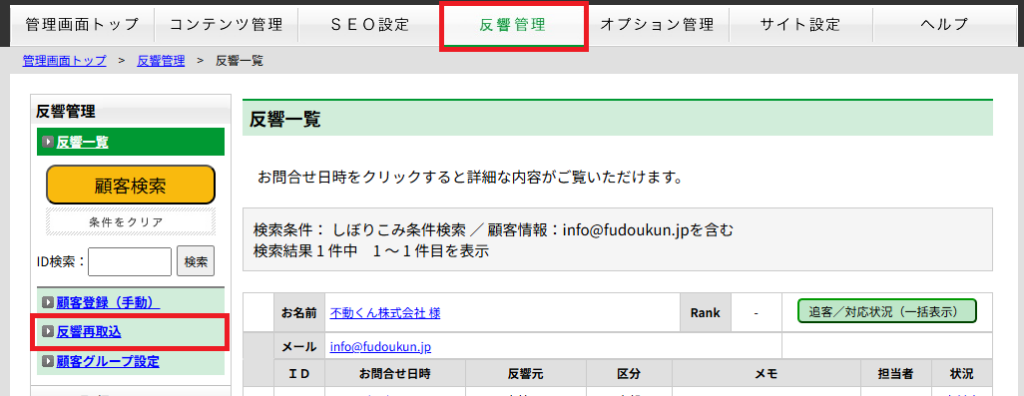Open 反響再取込 sidebar link
The width and height of the screenshot is (1024, 396).
point(89,332)
